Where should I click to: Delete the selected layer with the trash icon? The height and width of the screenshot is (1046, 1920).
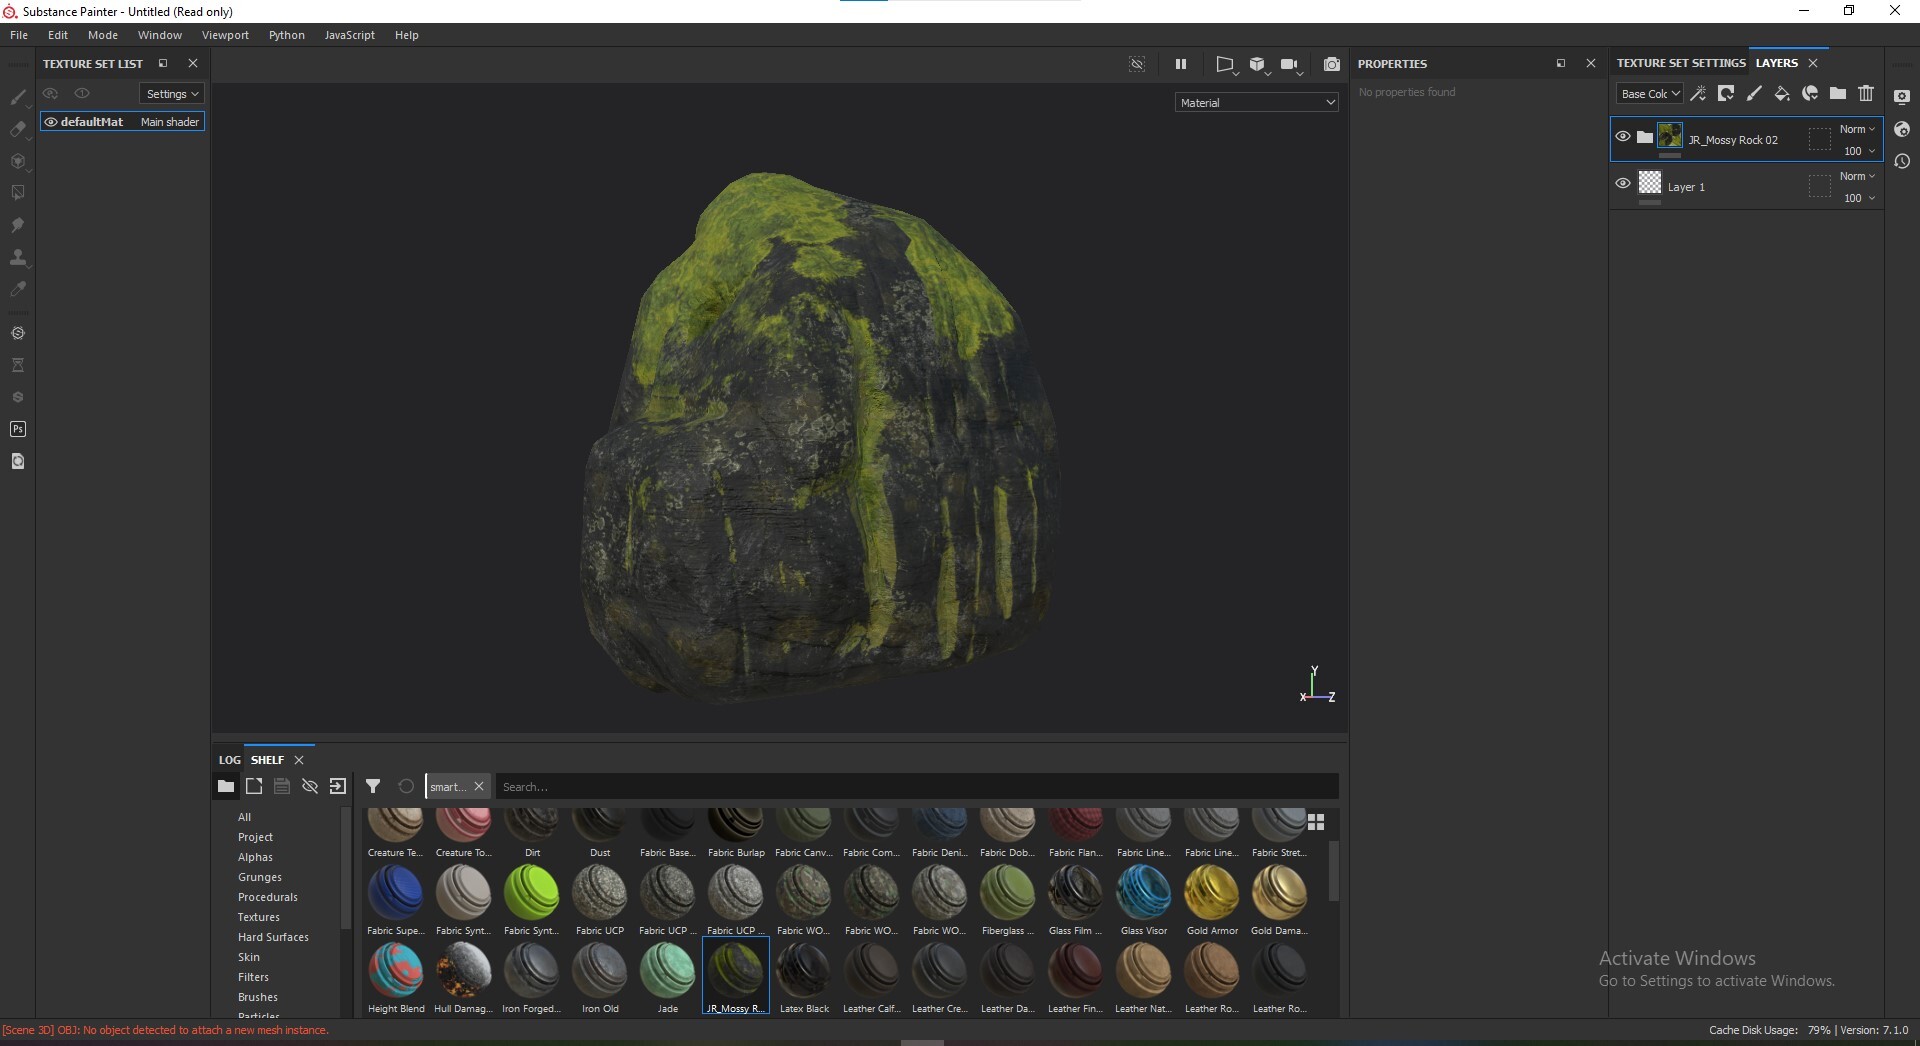tap(1866, 93)
